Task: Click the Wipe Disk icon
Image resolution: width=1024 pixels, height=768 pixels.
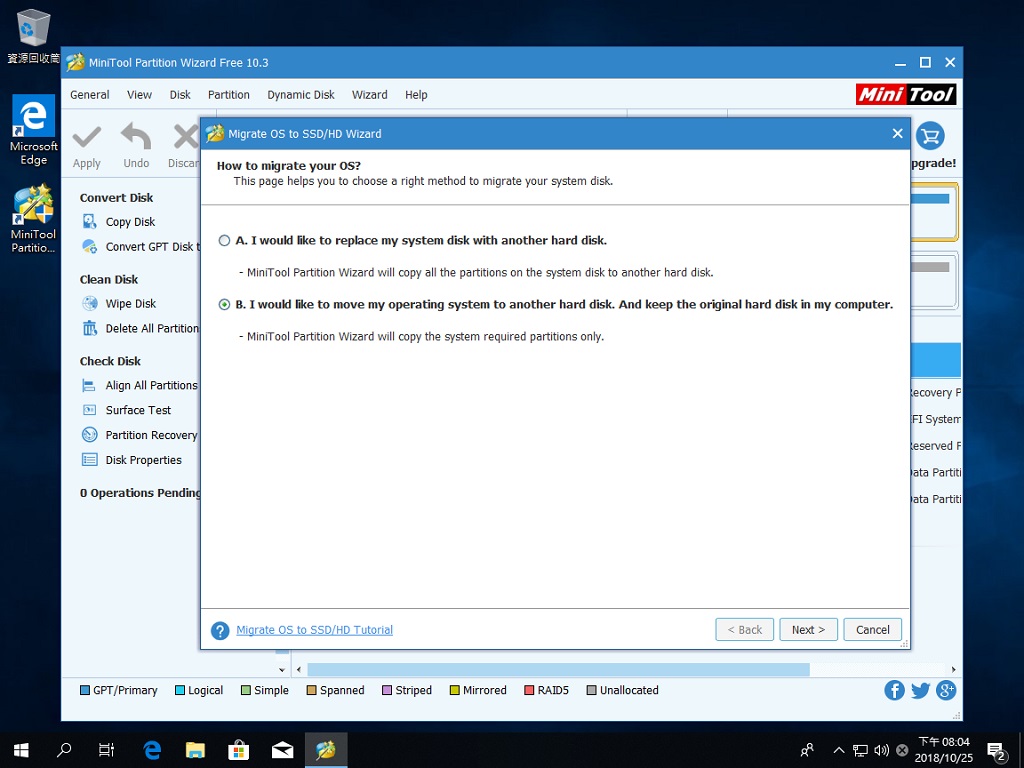Action: [x=89, y=303]
